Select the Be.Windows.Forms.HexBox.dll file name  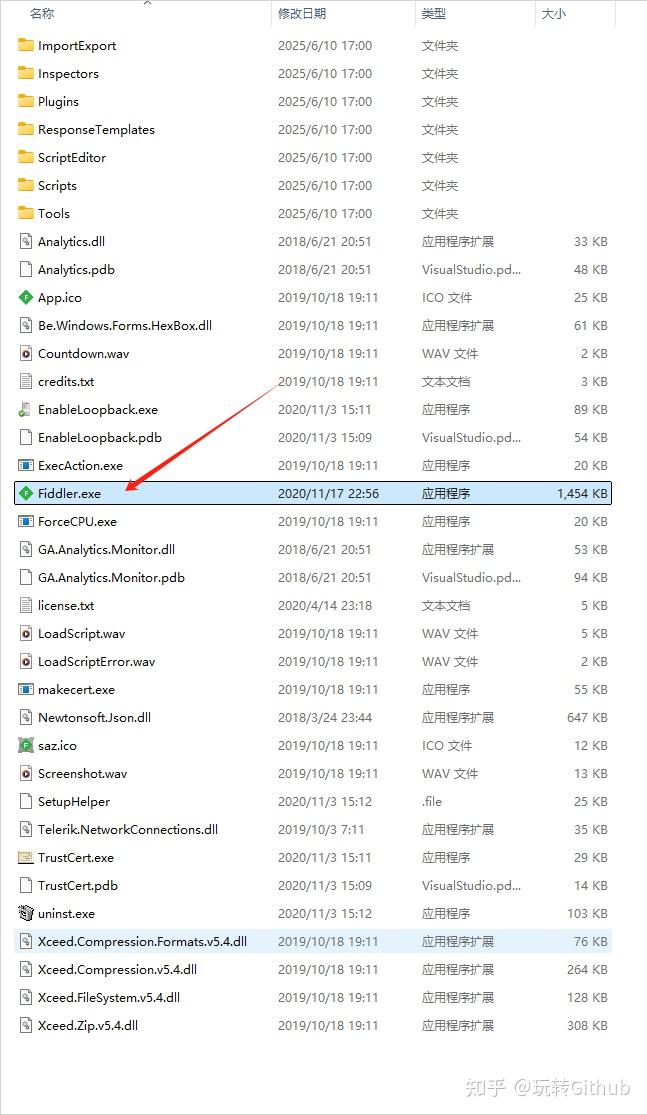(125, 326)
